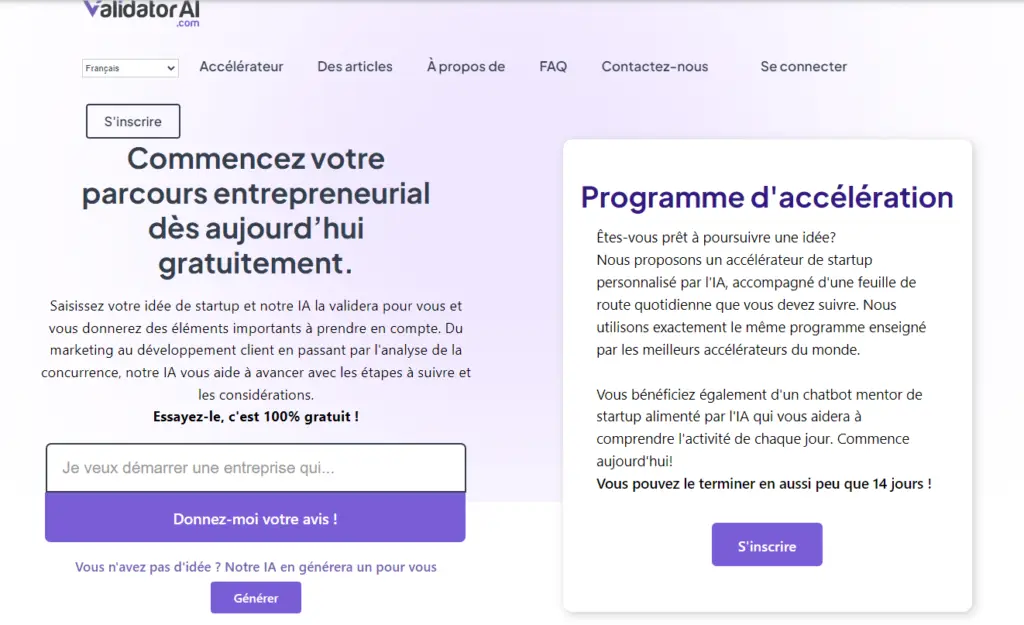Click the ValidatorAI logo
This screenshot has height=625, width=1024.
[141, 11]
